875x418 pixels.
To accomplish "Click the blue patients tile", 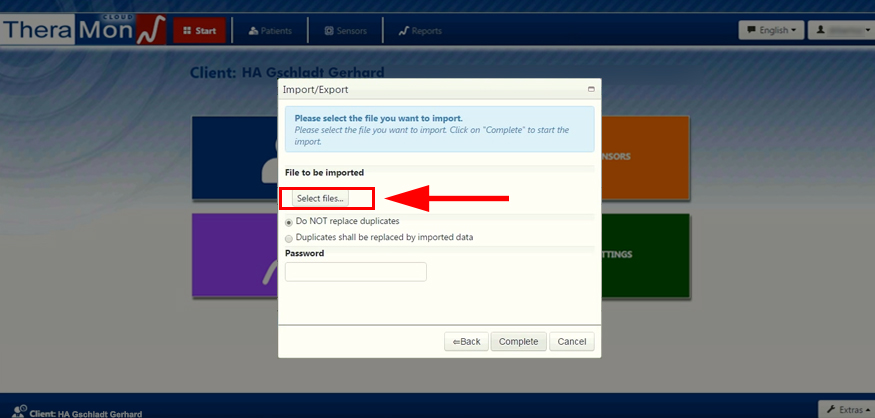I will click(x=234, y=157).
